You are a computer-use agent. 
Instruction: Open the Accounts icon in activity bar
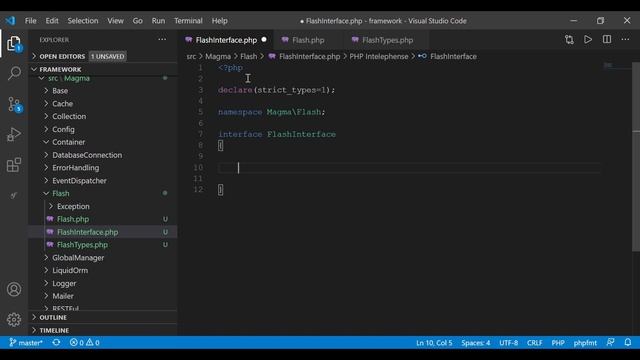coord(14,289)
